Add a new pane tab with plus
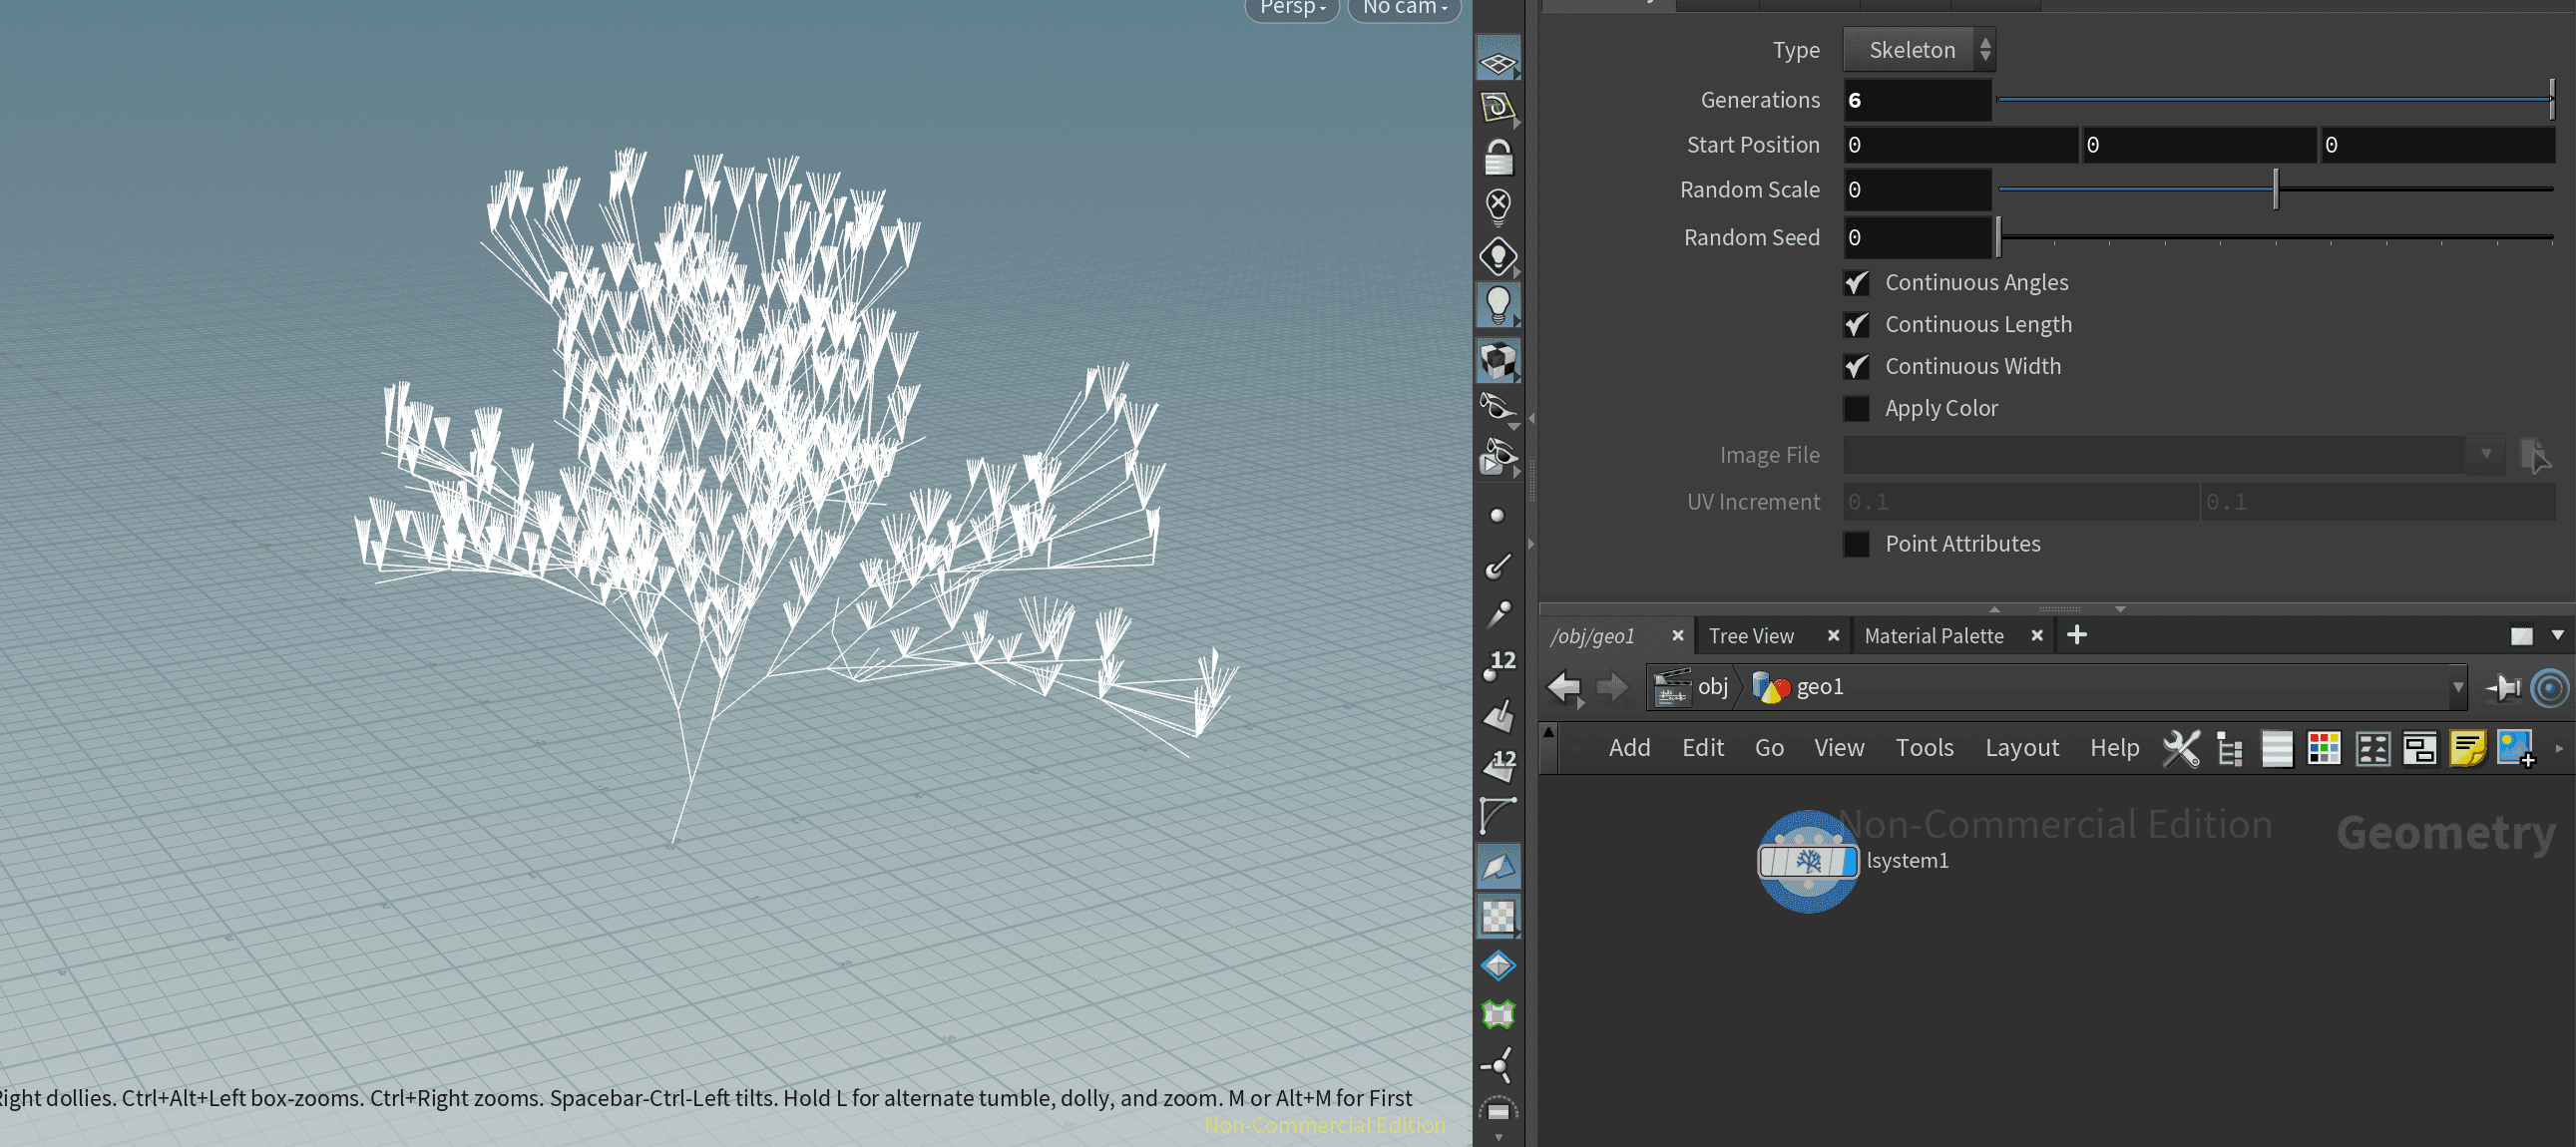 2077,635
